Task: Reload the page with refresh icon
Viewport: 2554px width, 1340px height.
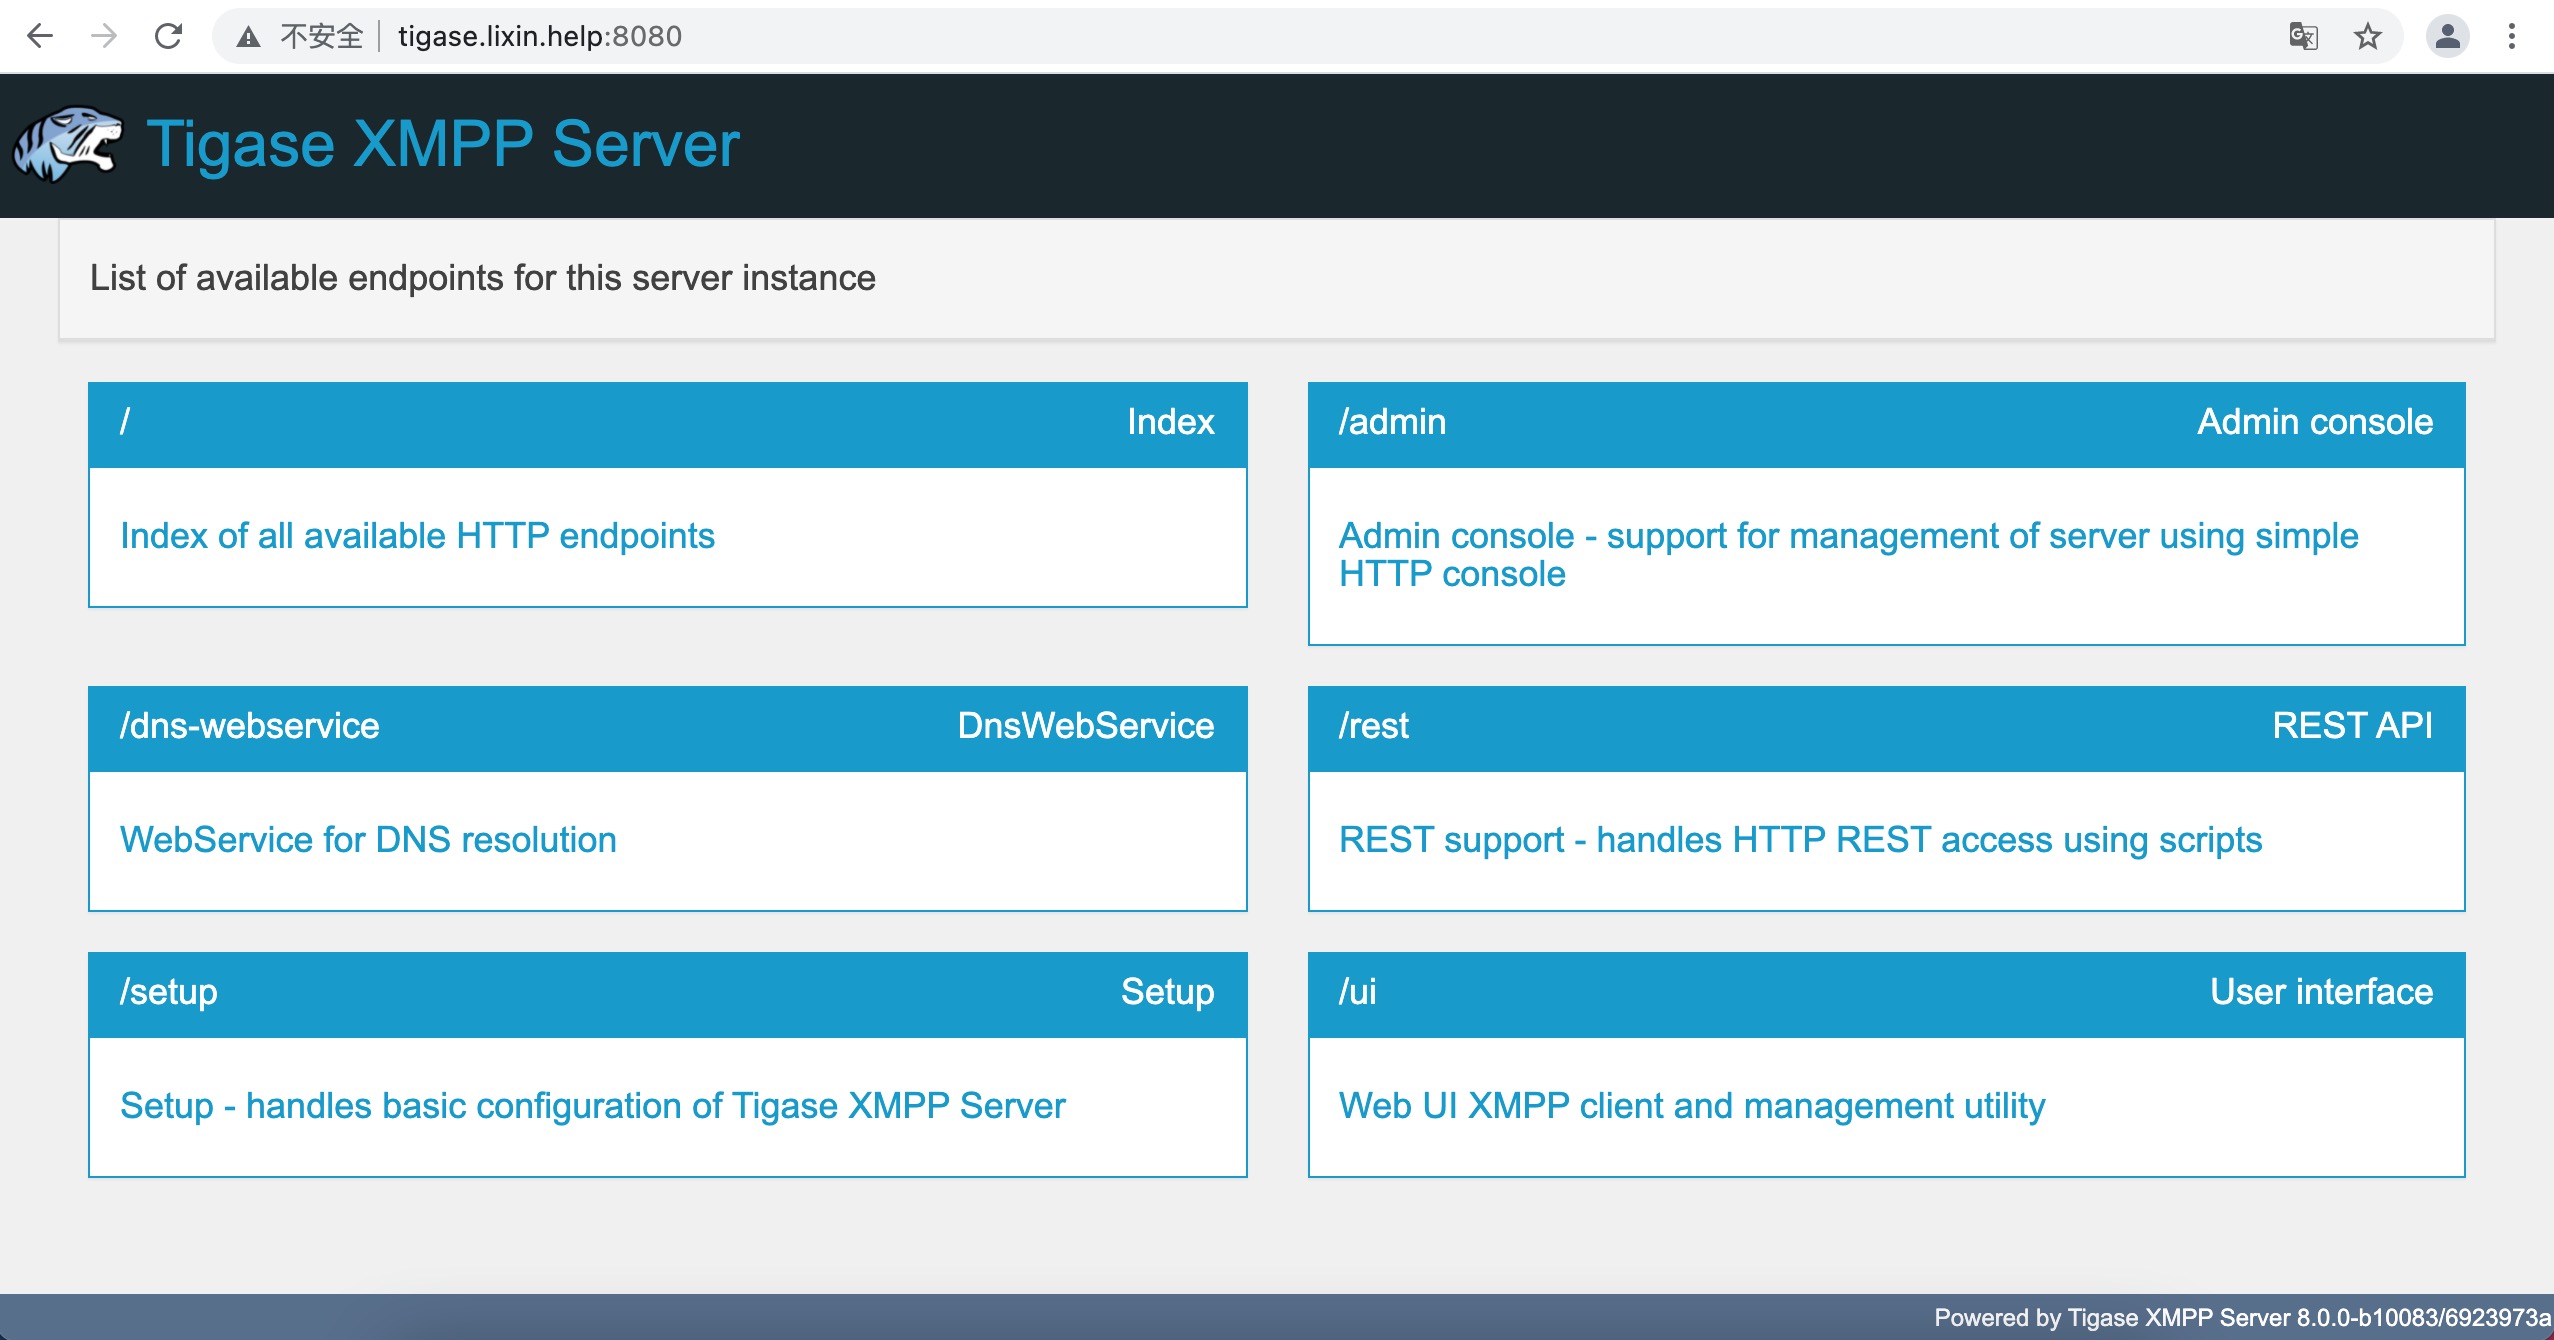Action: [x=168, y=37]
